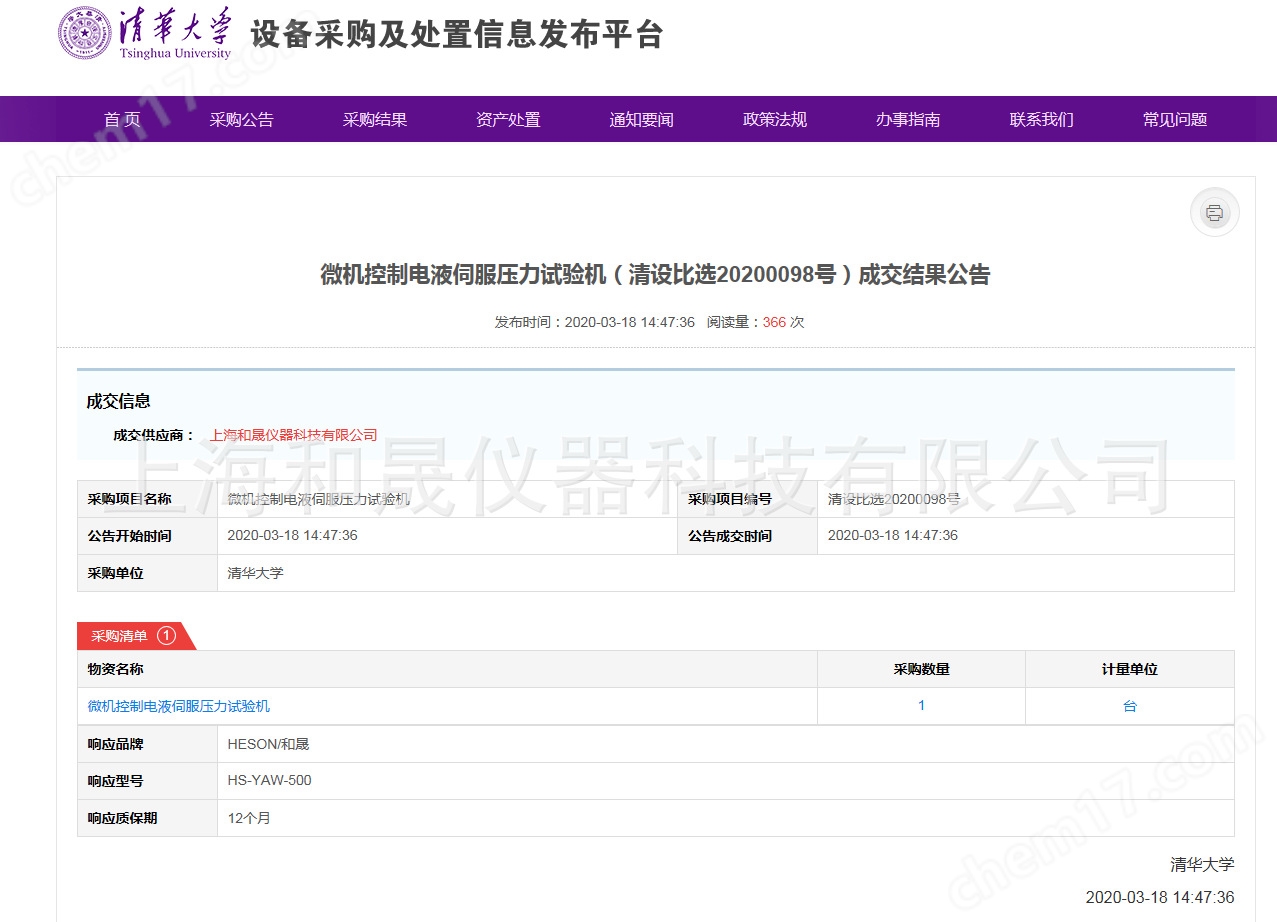Click the brand value HESON/和晟
Viewport: 1277px width, 922px height.
coord(269,744)
